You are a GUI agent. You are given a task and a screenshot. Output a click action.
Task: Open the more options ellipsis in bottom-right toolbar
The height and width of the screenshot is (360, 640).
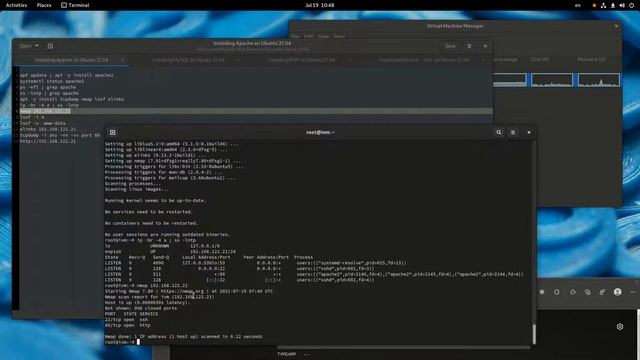pyautogui.click(x=633, y=292)
